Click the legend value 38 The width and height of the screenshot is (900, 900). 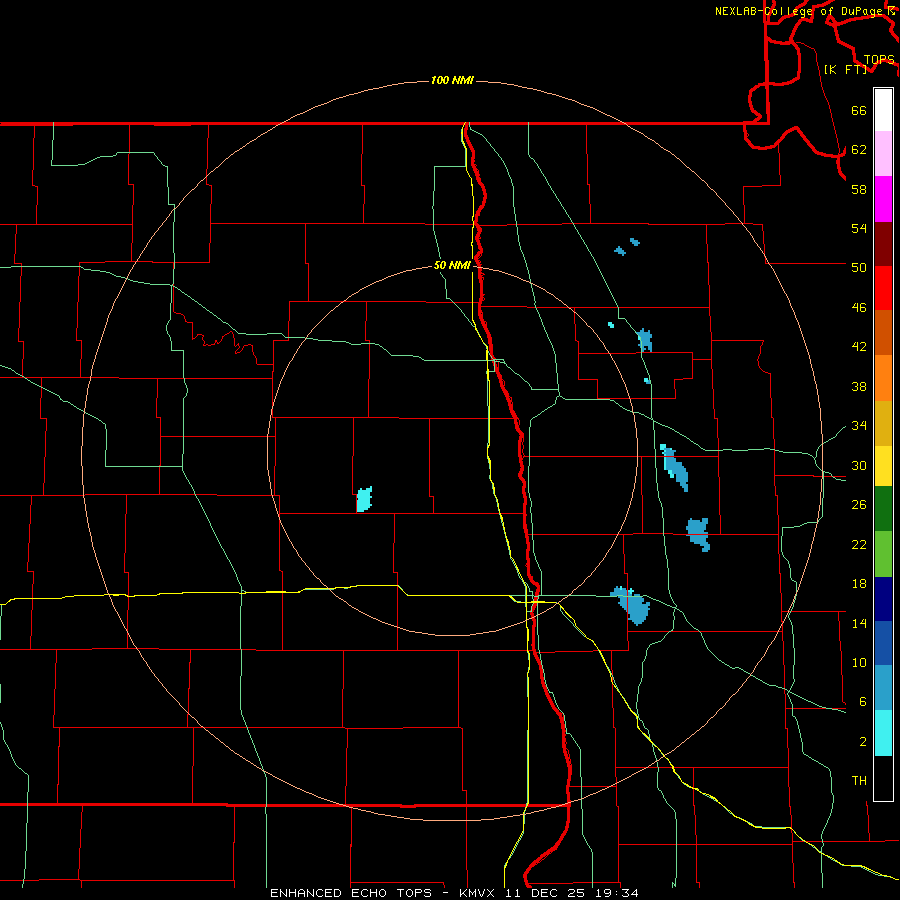[859, 386]
